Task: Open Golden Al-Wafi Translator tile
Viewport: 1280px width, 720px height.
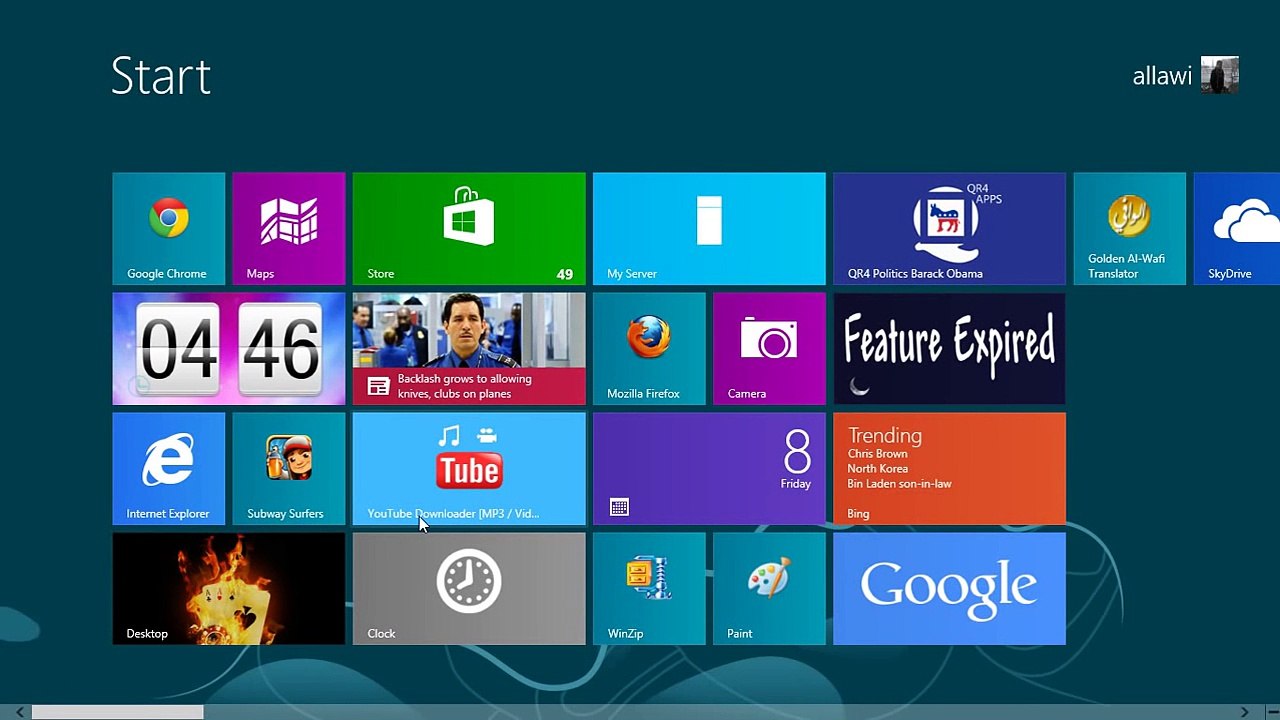Action: 1129,229
